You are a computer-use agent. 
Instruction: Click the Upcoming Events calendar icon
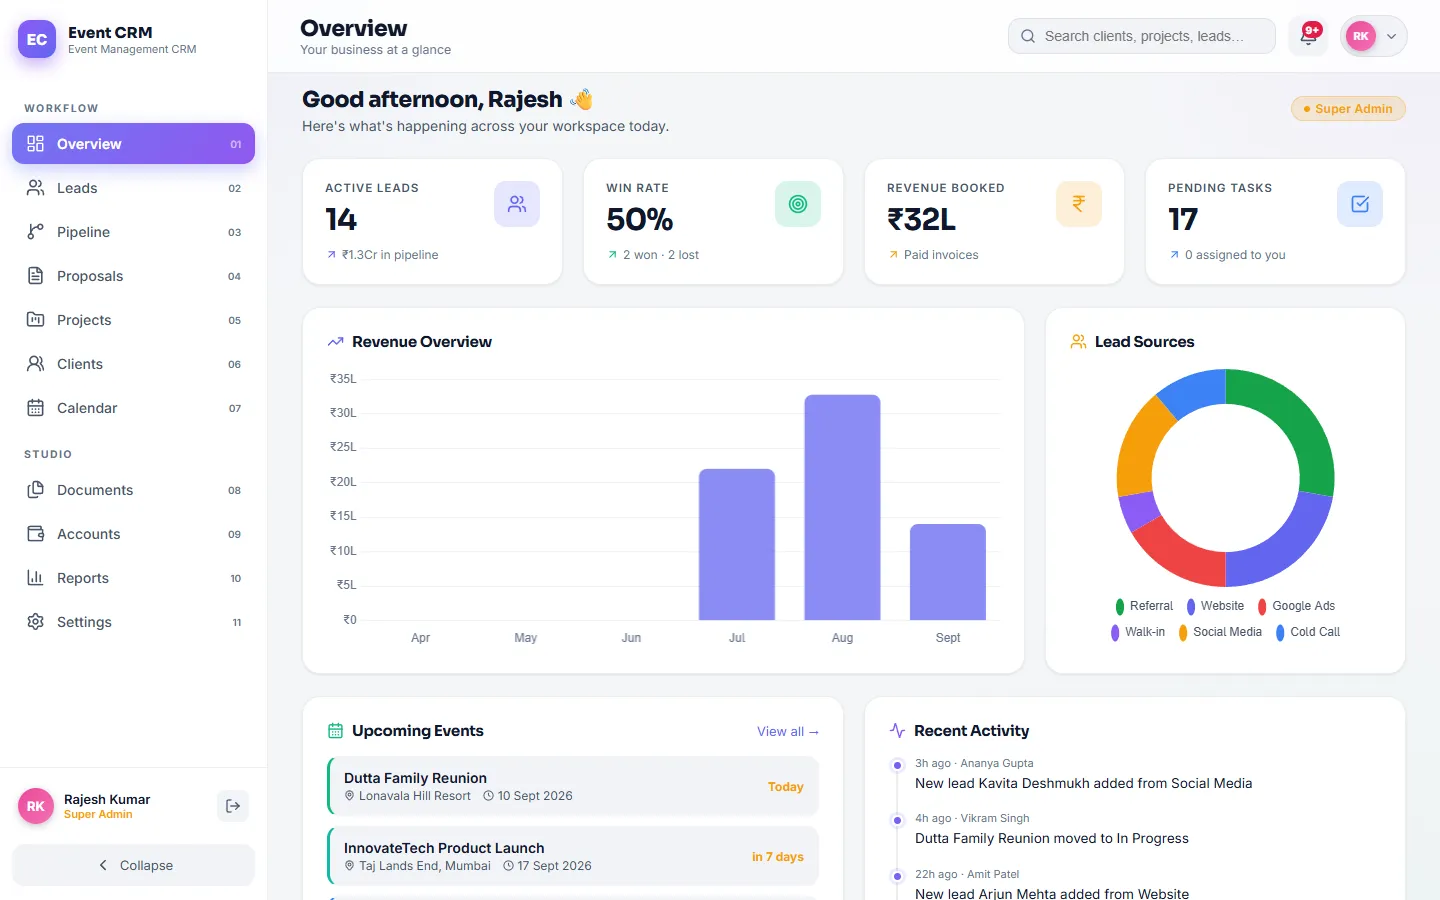point(336,731)
